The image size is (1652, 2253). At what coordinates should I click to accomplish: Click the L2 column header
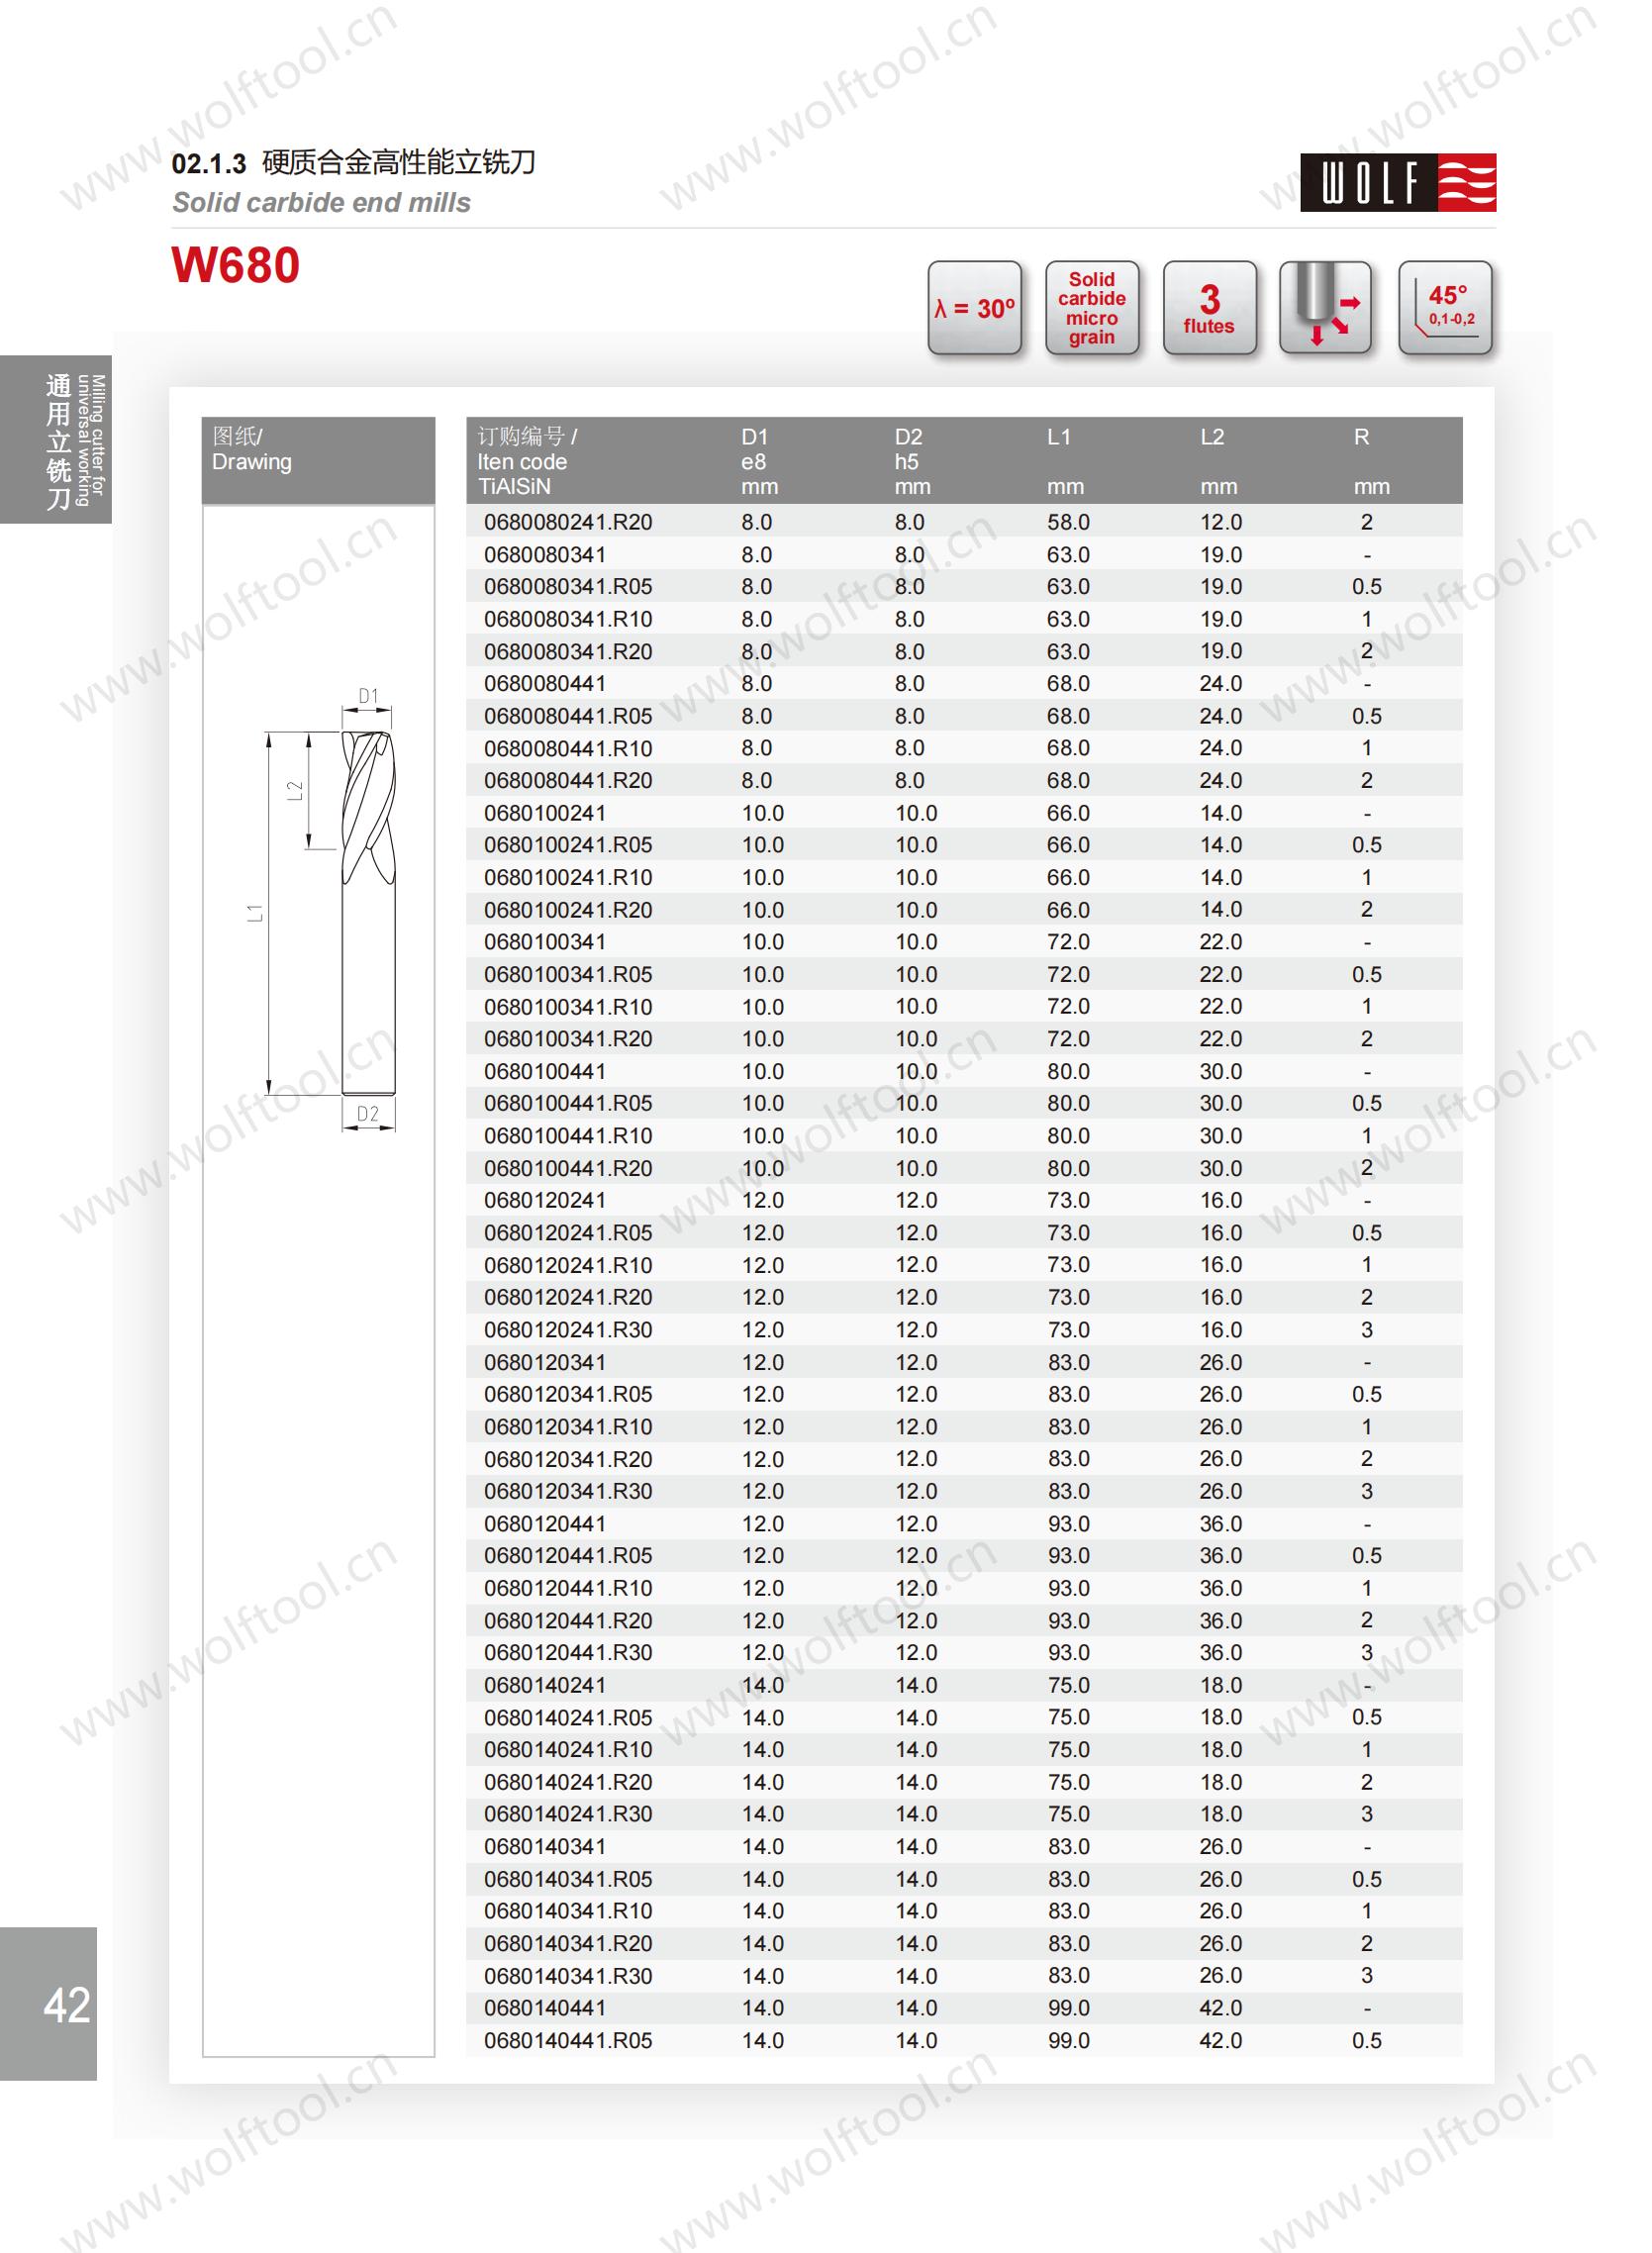pyautogui.click(x=1218, y=461)
